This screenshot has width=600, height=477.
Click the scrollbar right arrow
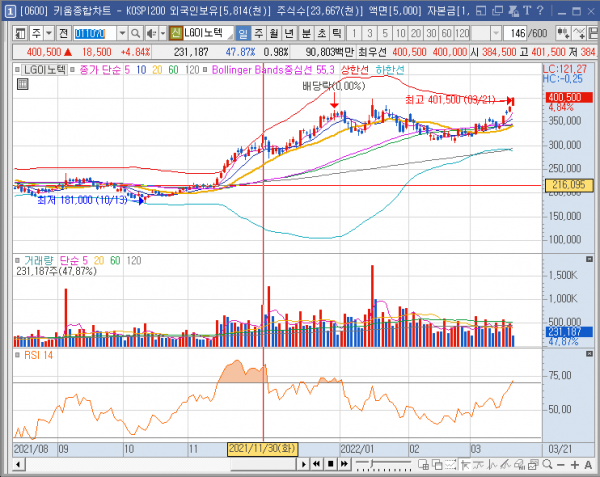click(303, 465)
